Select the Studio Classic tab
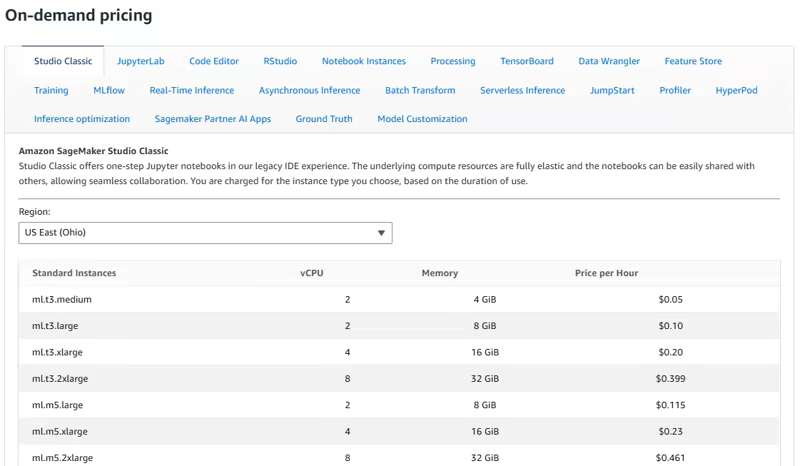800x466 pixels. tap(63, 61)
